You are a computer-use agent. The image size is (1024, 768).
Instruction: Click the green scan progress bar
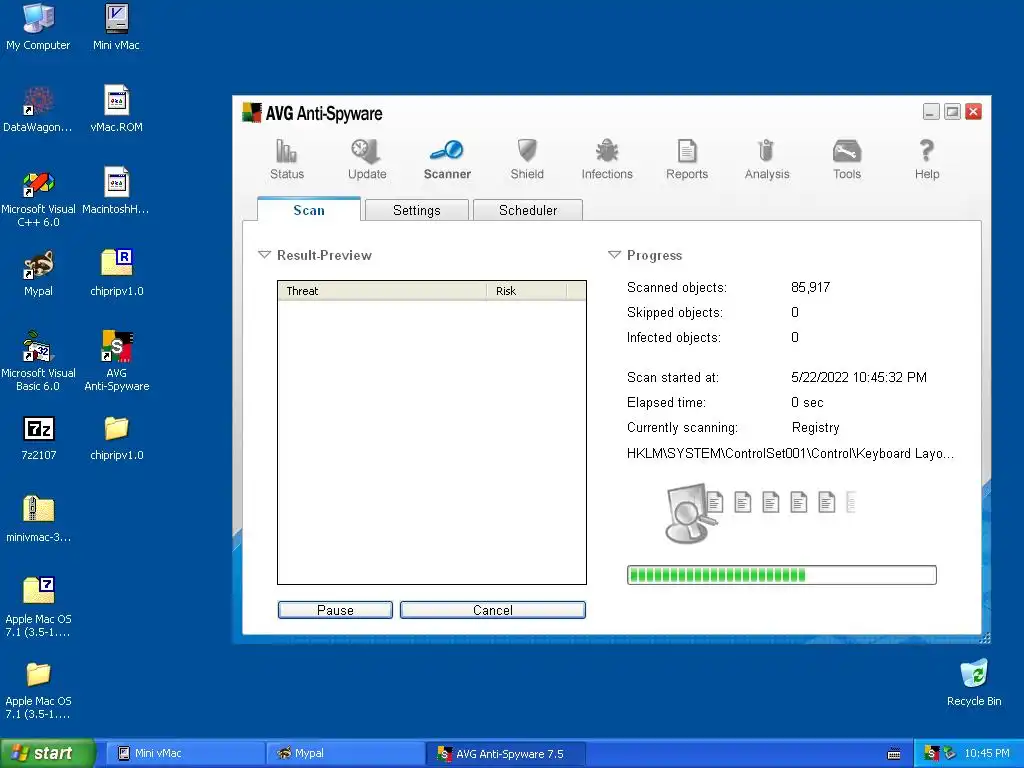point(782,575)
